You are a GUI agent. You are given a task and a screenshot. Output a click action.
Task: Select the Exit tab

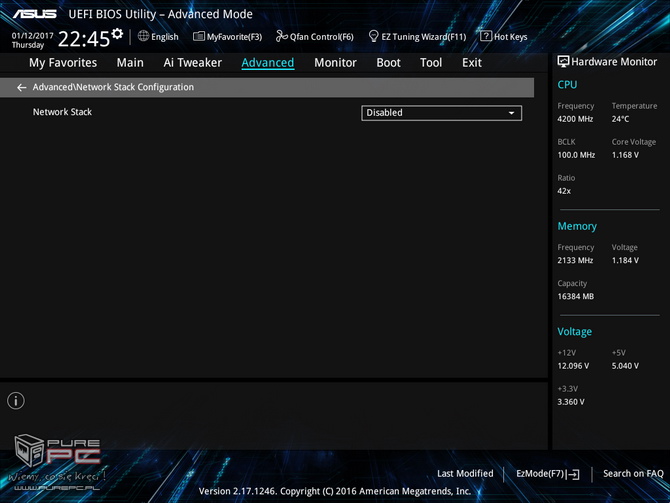click(x=472, y=63)
